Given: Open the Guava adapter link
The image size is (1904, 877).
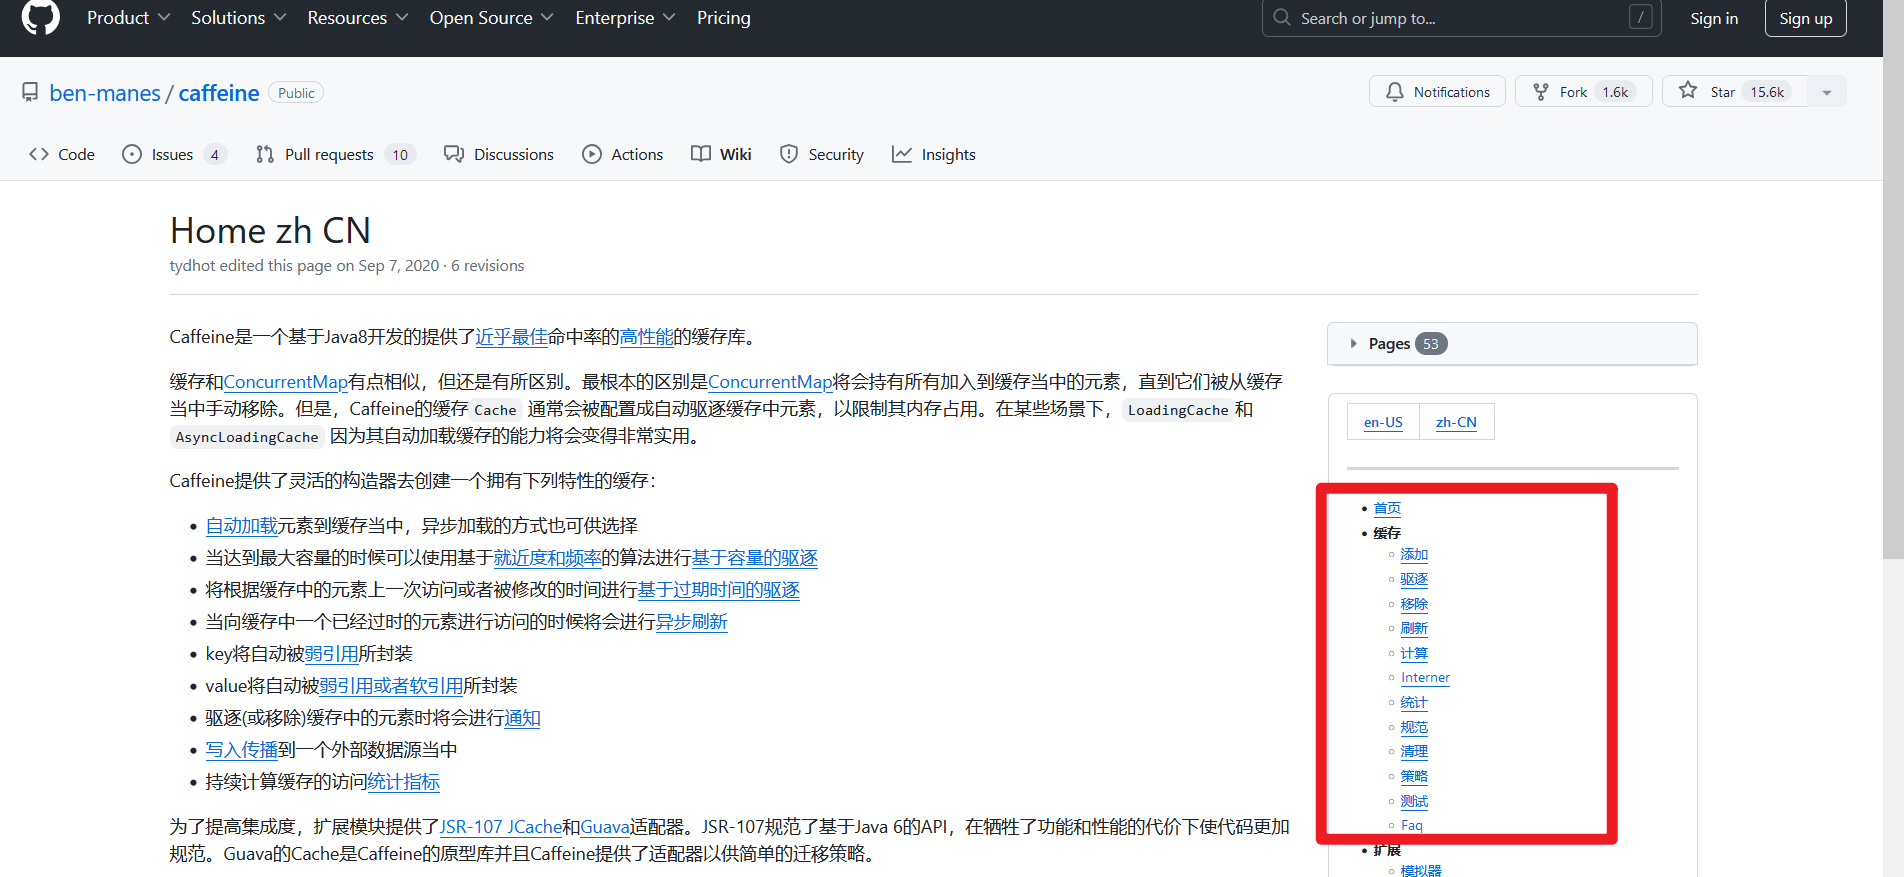Looking at the screenshot, I should point(605,827).
